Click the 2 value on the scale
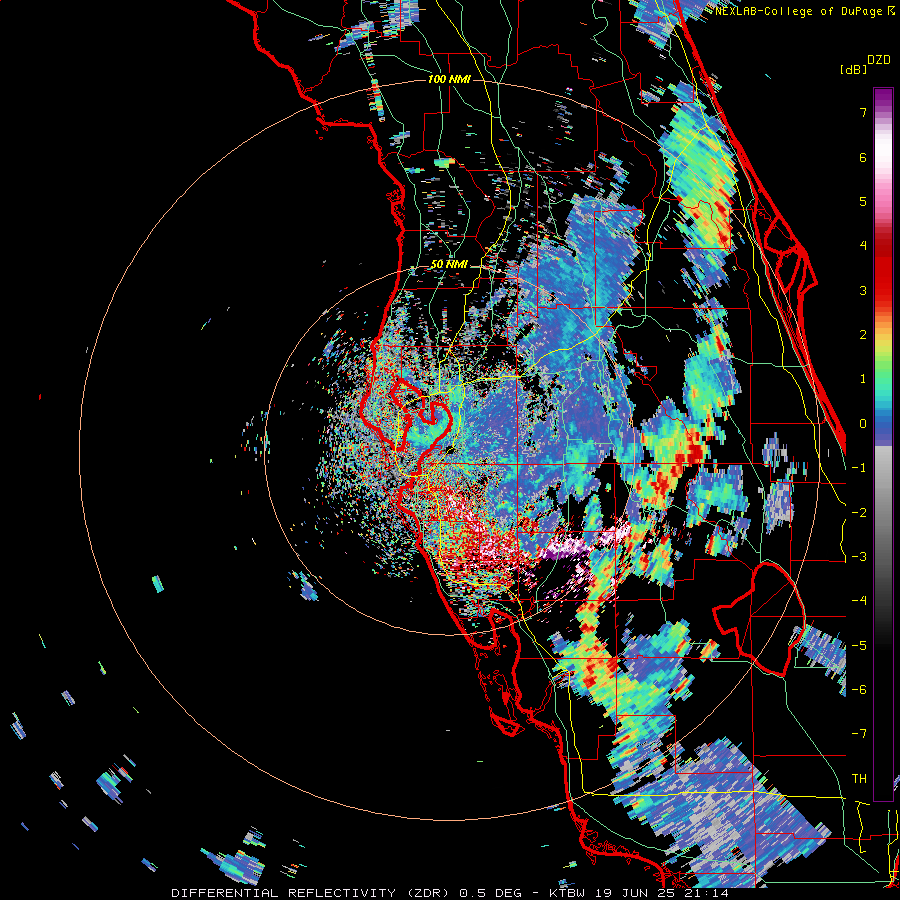Screen dimensions: 900x900 tap(863, 335)
